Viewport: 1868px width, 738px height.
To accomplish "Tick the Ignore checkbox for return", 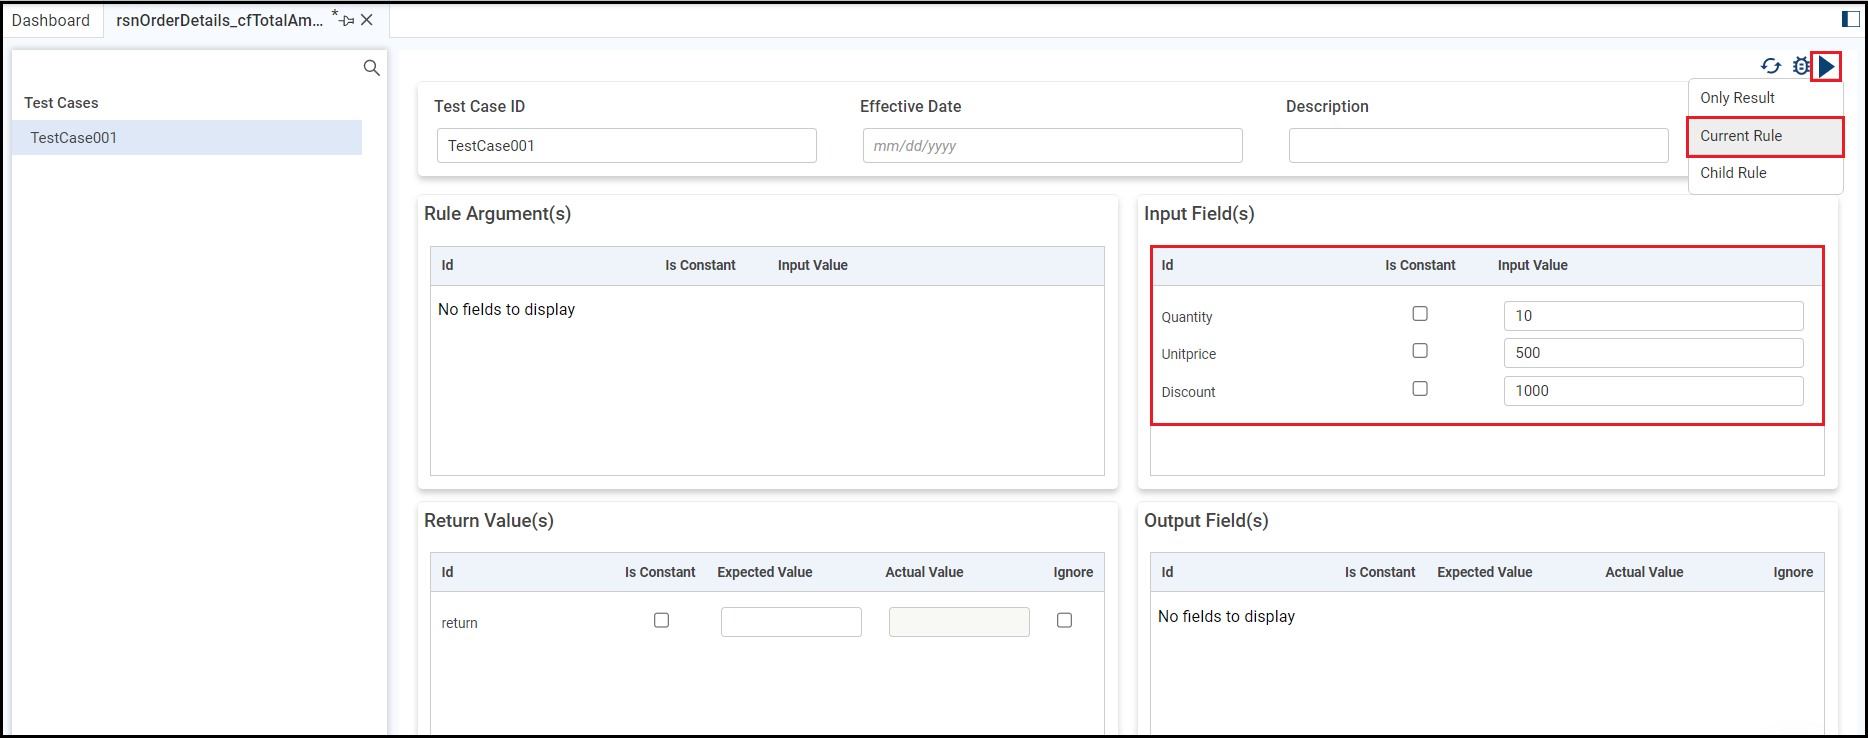I will coord(1064,621).
